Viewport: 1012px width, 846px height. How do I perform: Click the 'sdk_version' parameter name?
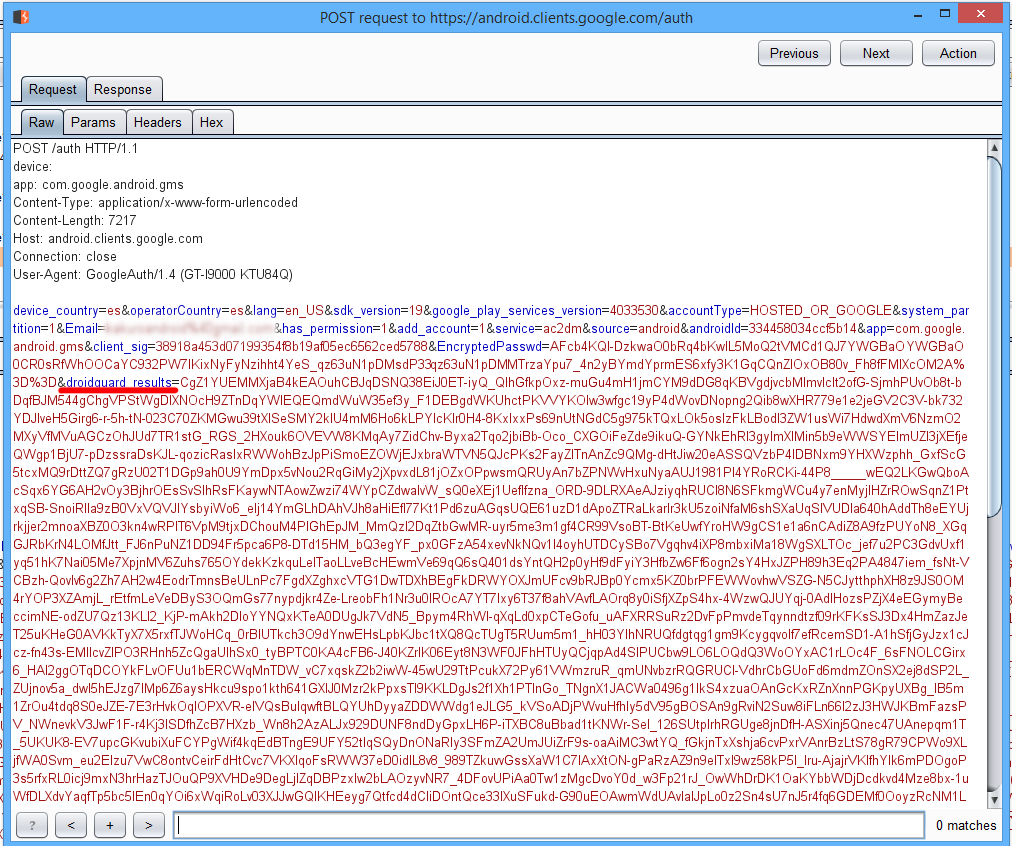[366, 311]
